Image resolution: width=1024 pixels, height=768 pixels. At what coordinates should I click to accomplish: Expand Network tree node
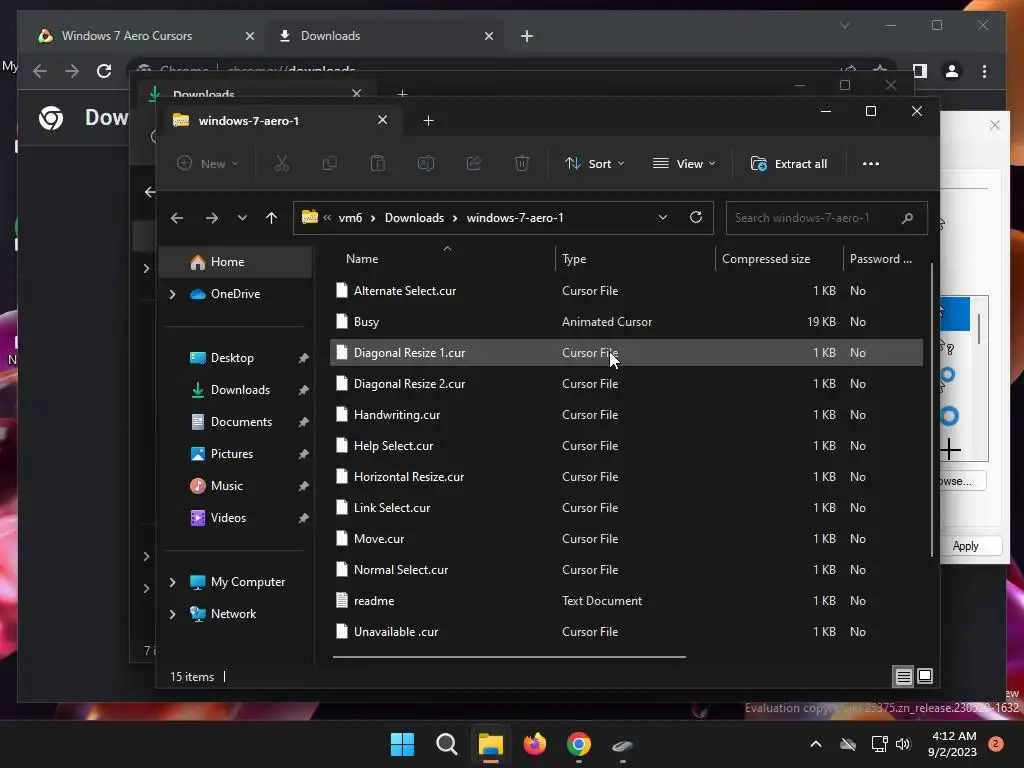click(x=172, y=615)
